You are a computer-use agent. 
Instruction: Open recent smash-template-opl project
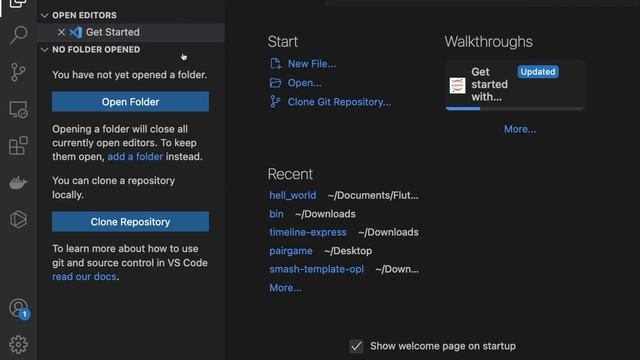point(316,269)
